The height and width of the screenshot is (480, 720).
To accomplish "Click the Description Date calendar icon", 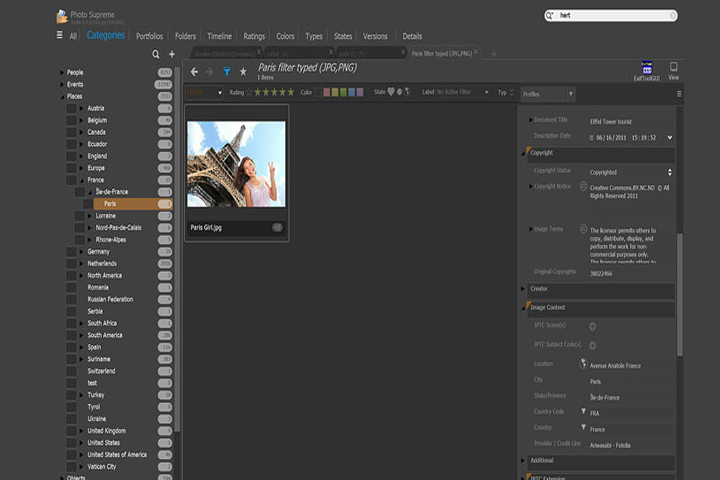I will [x=591, y=138].
